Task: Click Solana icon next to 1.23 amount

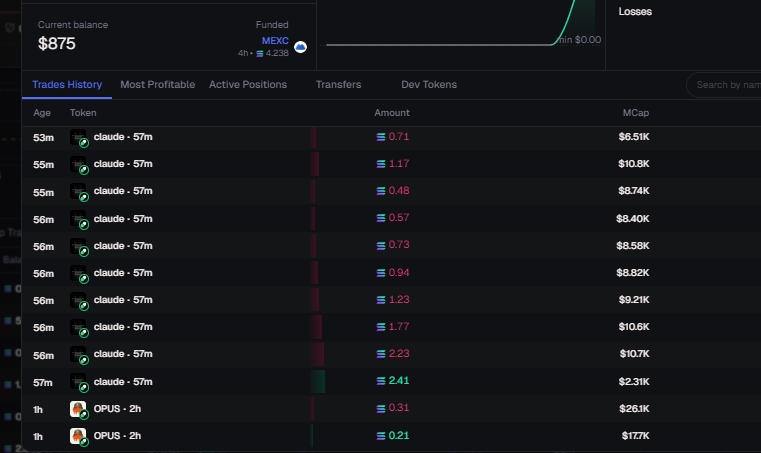Action: pyautogui.click(x=381, y=300)
